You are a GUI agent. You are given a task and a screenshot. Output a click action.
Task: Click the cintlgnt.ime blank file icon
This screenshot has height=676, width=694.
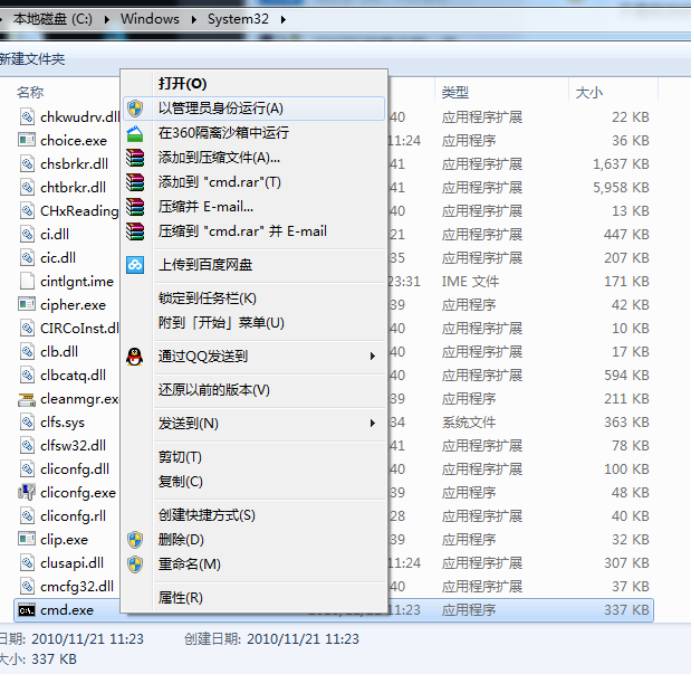tap(27, 281)
